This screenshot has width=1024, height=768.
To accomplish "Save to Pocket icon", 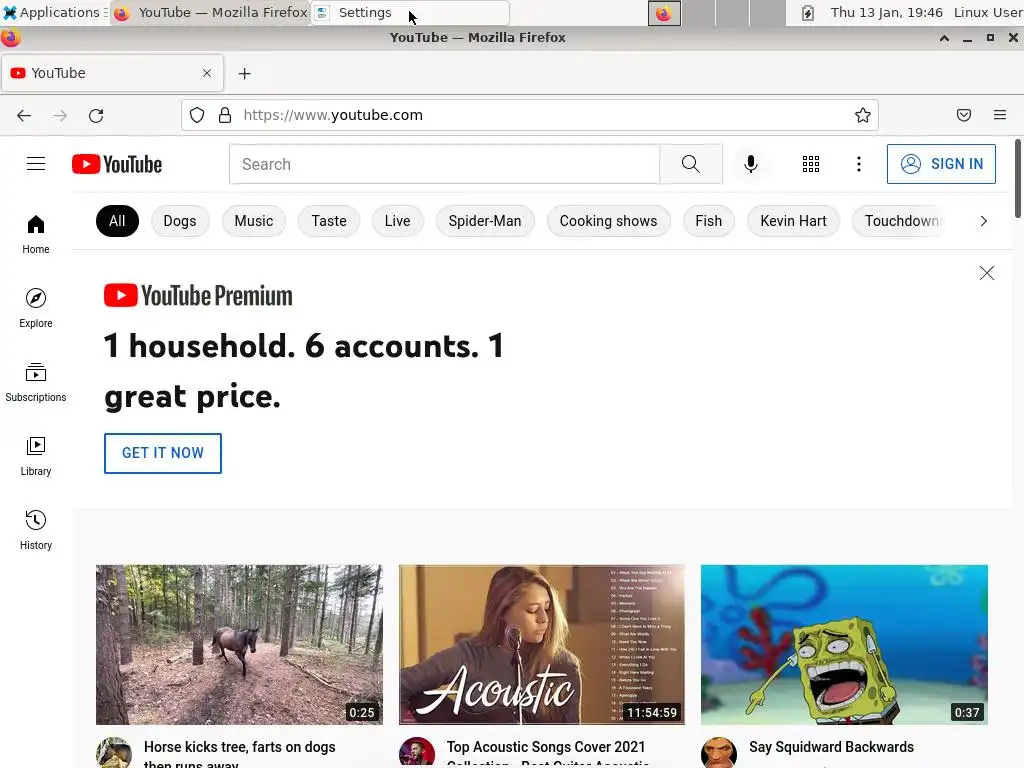I will [x=964, y=116].
